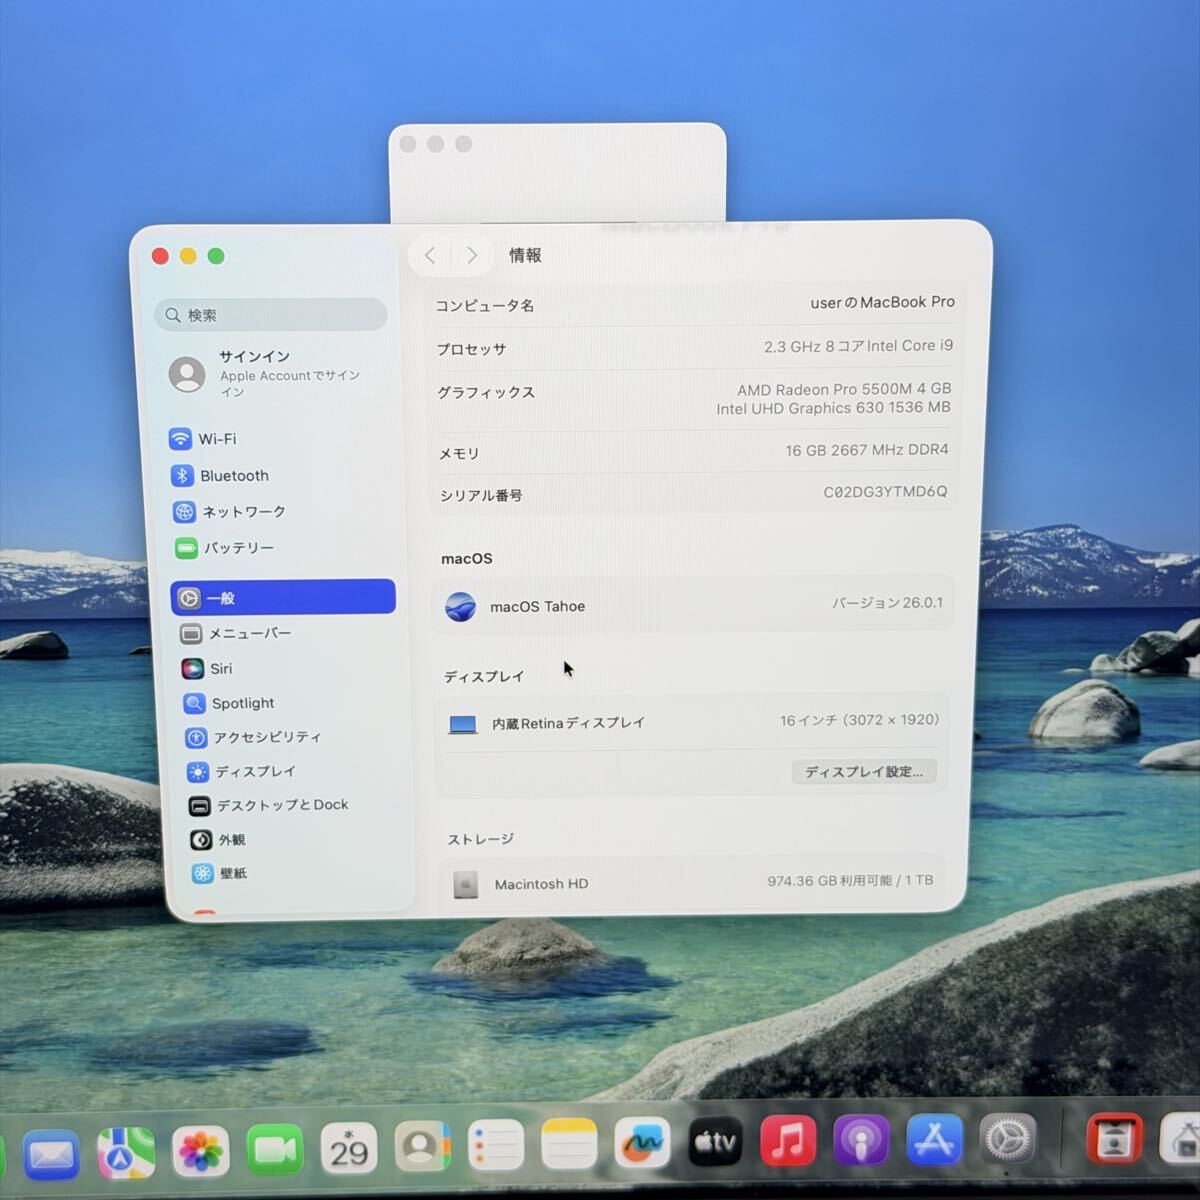Close the settings window with red button

(160, 256)
